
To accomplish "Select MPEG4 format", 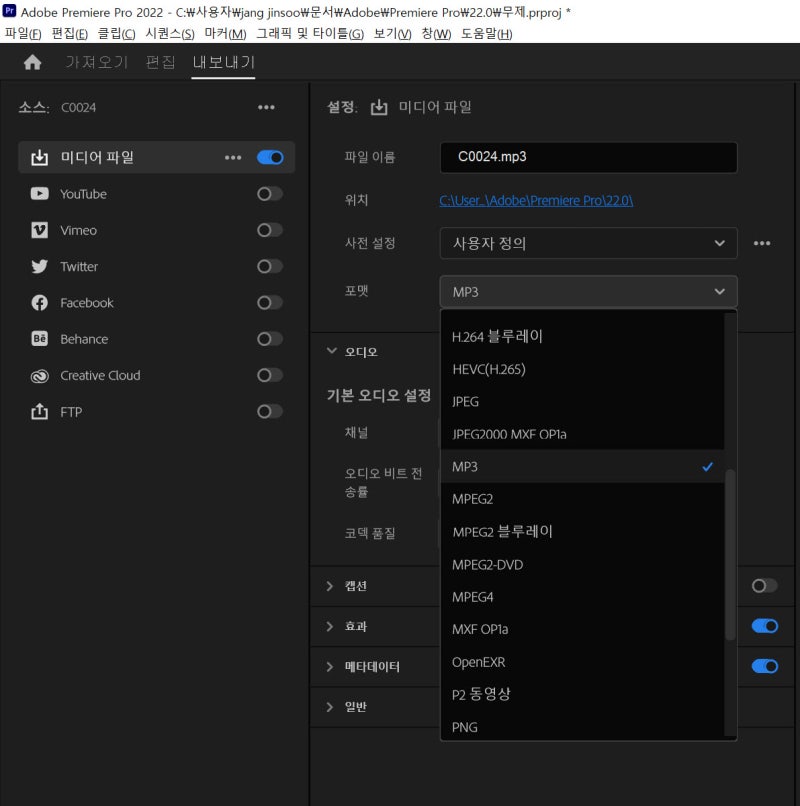I will click(583, 597).
